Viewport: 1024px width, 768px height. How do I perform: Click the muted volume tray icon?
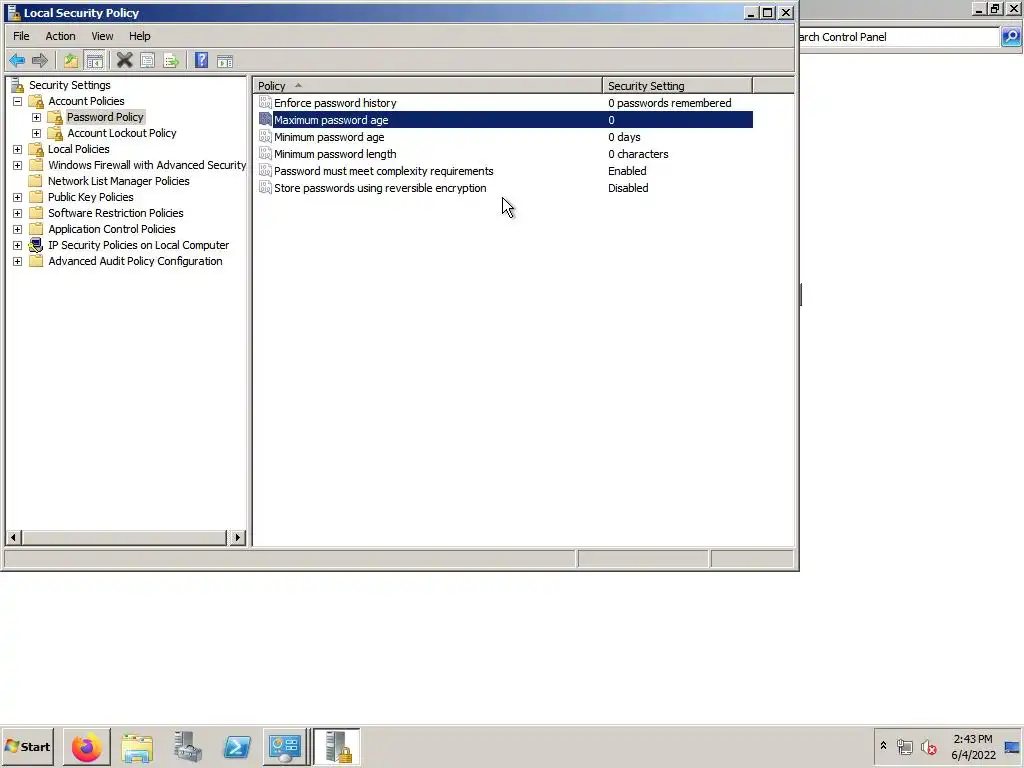click(929, 746)
